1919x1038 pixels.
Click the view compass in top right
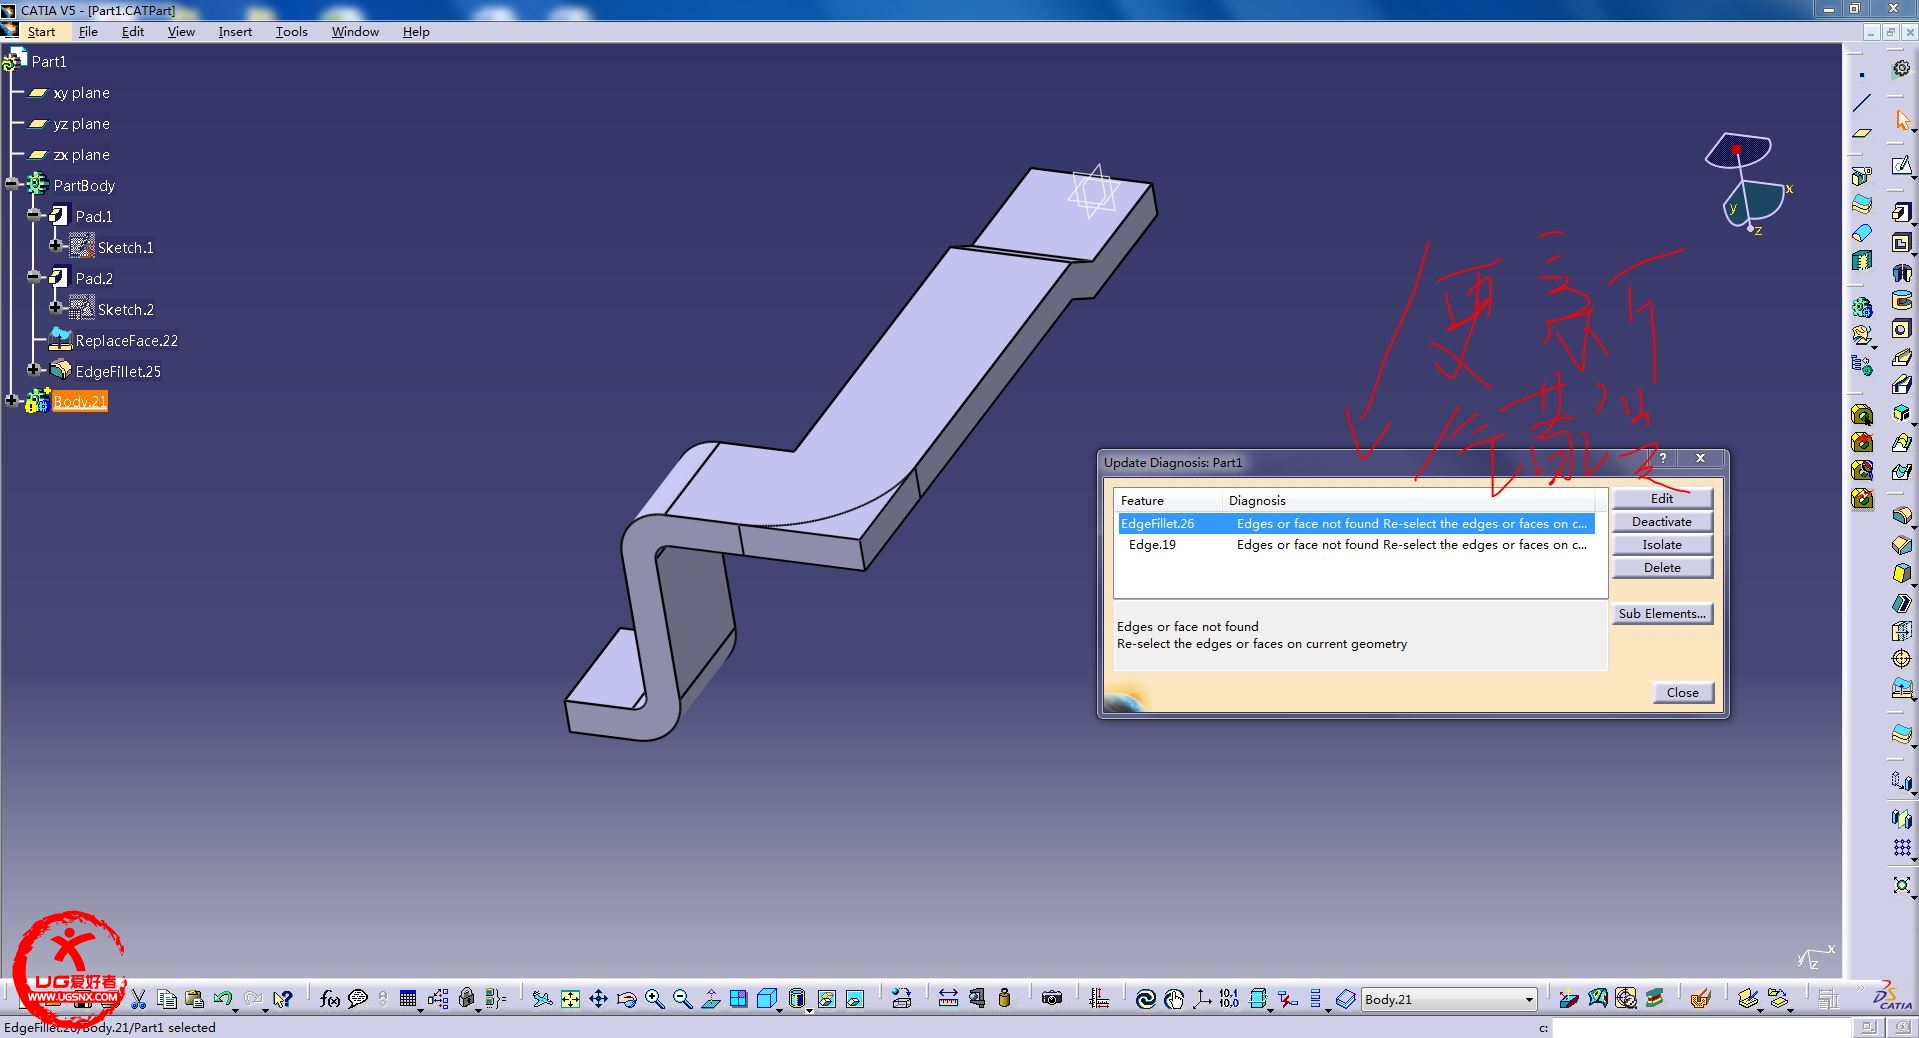pos(1750,183)
